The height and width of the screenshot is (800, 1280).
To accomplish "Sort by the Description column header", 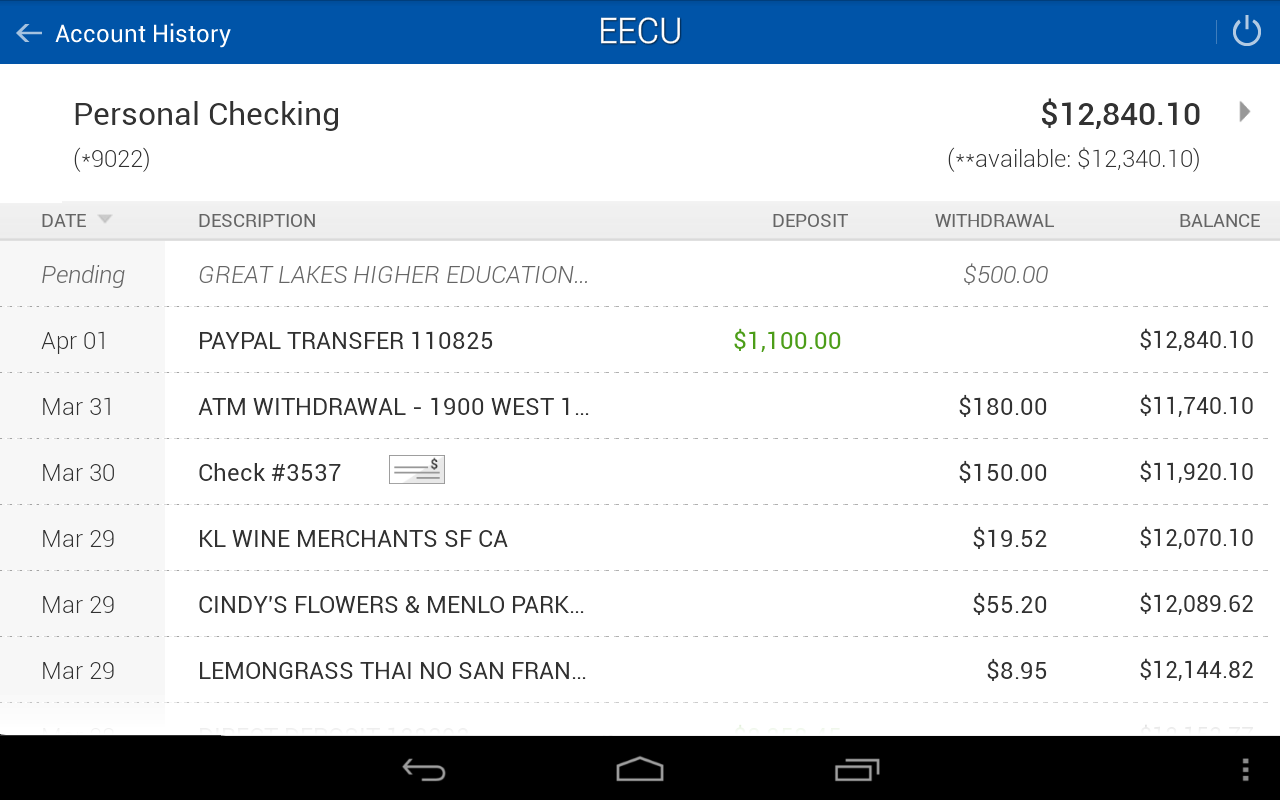I will (257, 221).
